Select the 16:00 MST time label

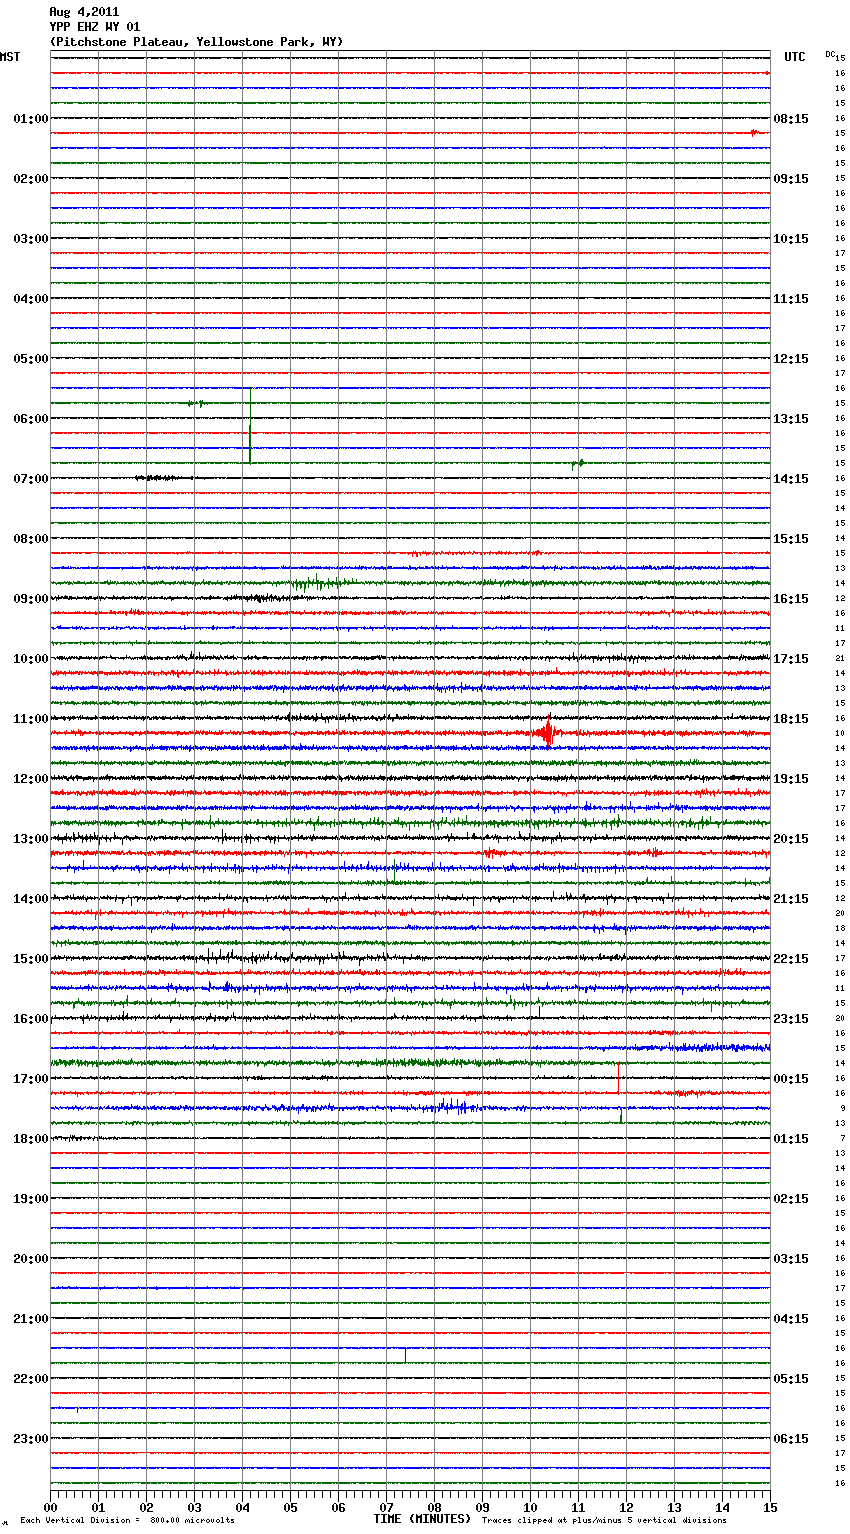(x=31, y=1019)
